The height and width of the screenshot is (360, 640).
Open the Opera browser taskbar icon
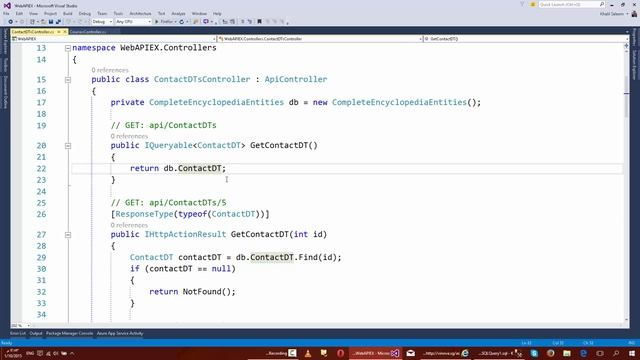(x=340, y=353)
